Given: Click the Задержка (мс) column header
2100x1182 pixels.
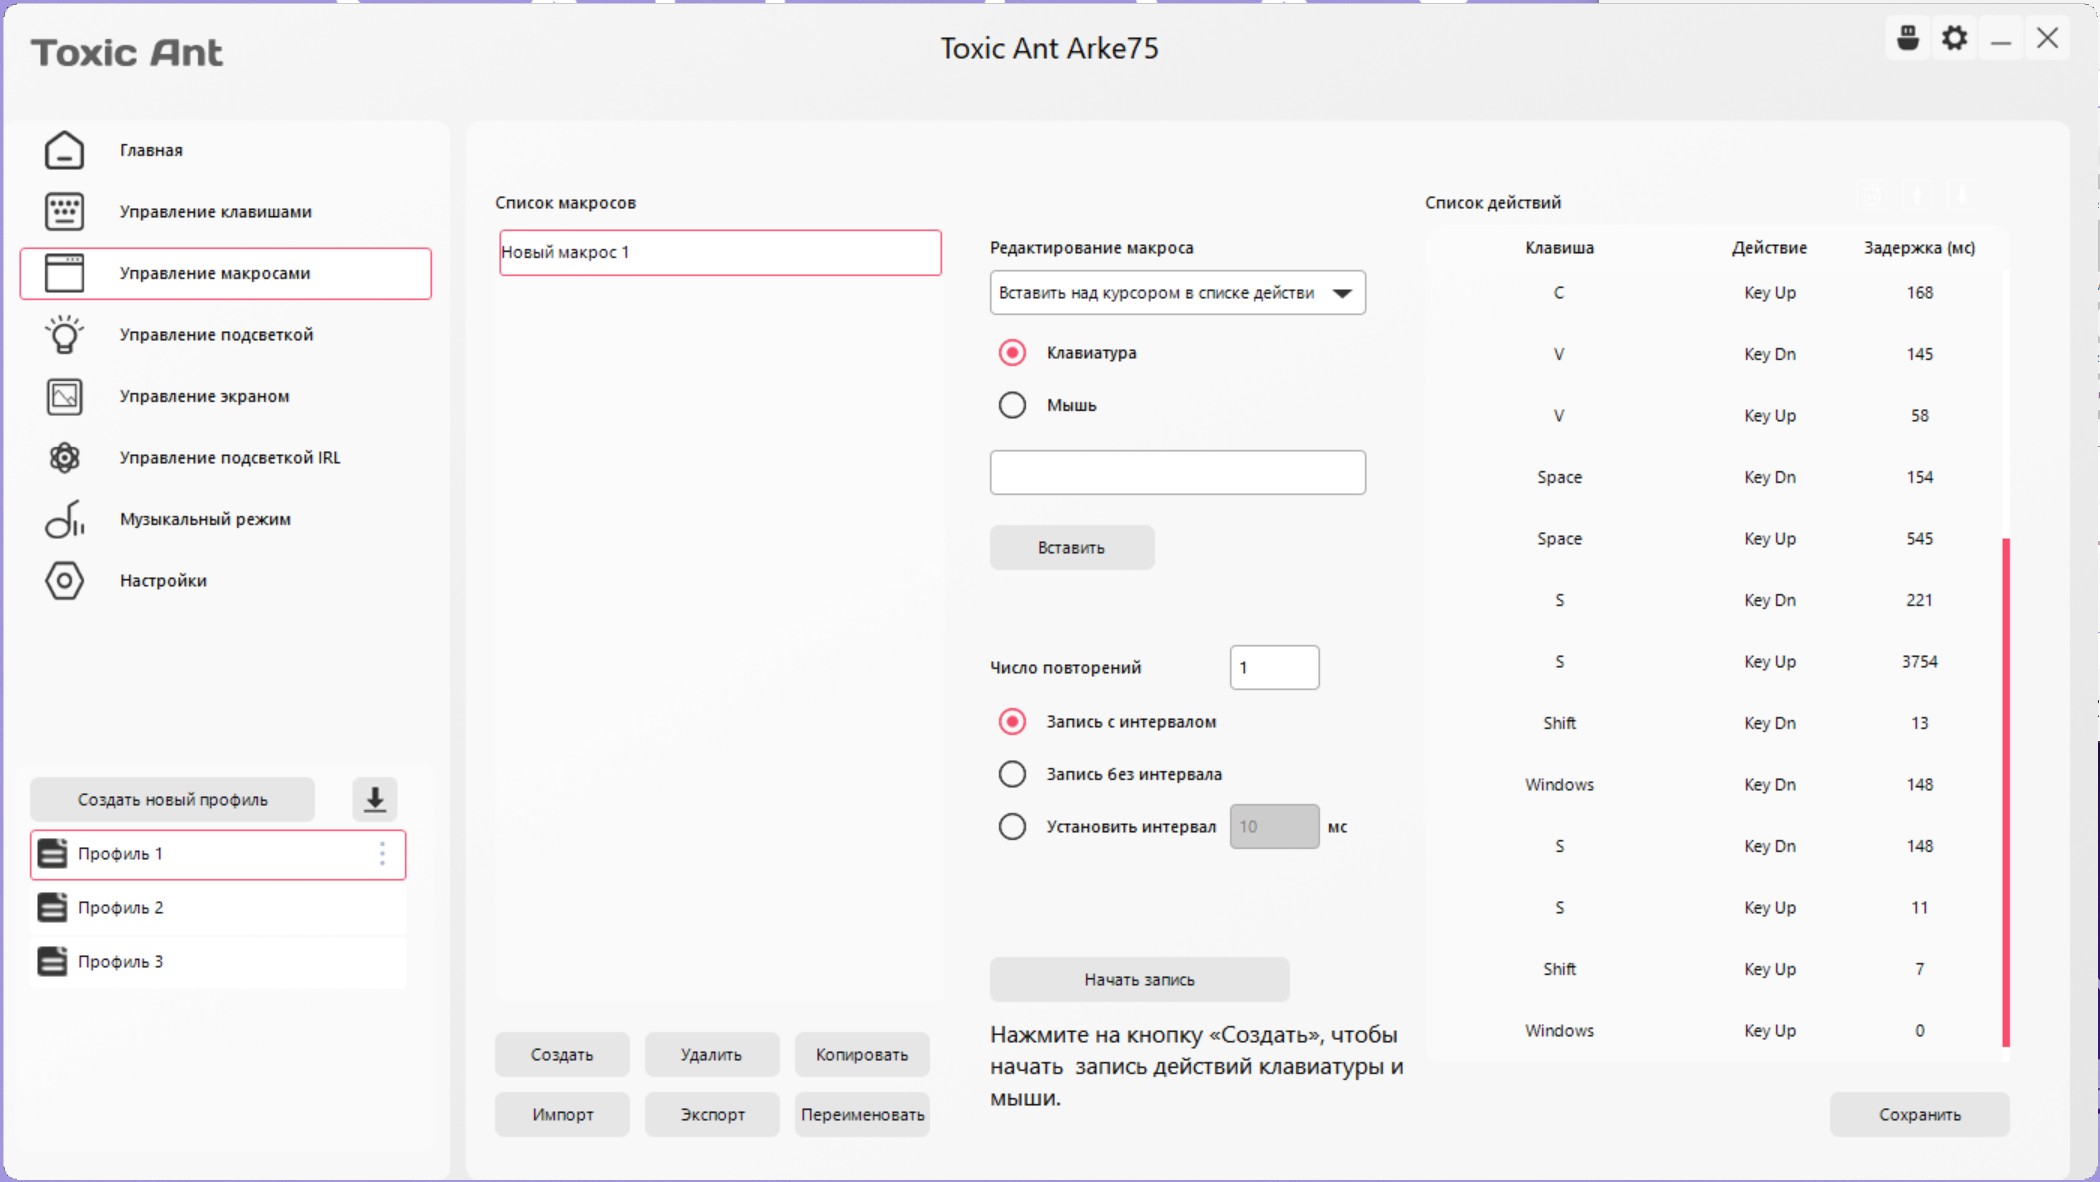Looking at the screenshot, I should [1919, 248].
